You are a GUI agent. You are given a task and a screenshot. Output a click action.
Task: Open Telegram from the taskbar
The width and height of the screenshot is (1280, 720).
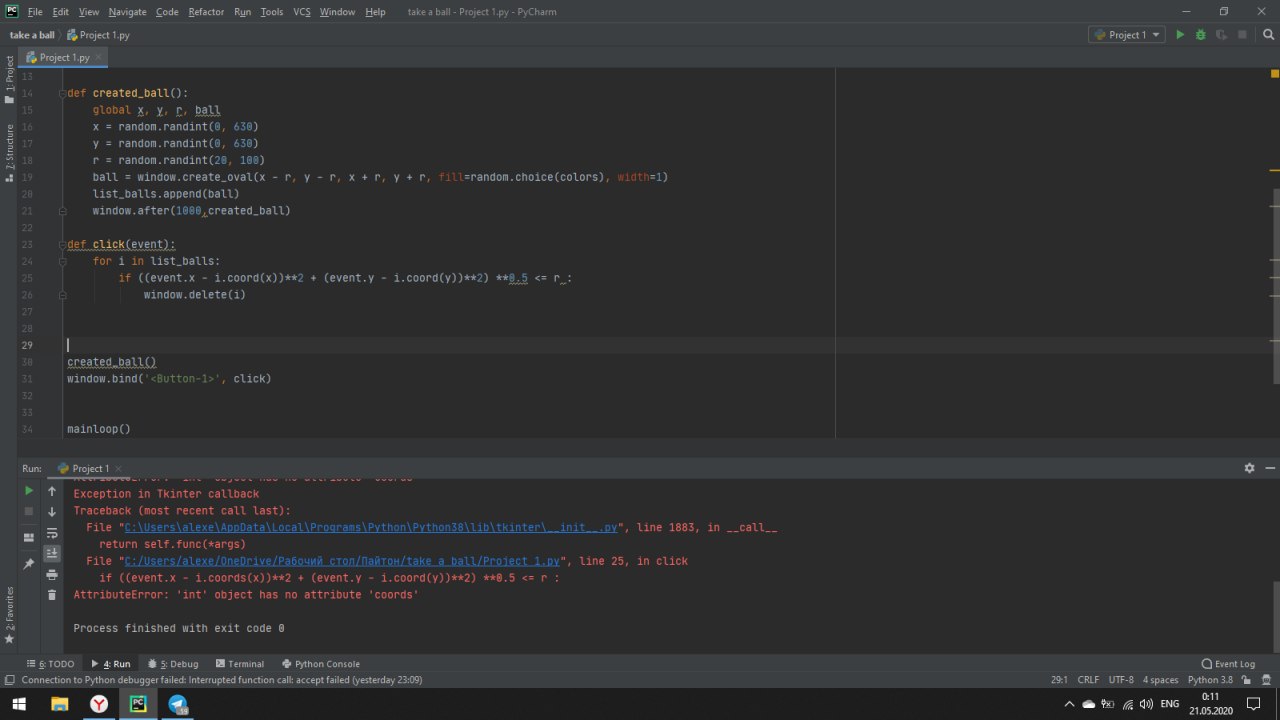click(x=178, y=704)
